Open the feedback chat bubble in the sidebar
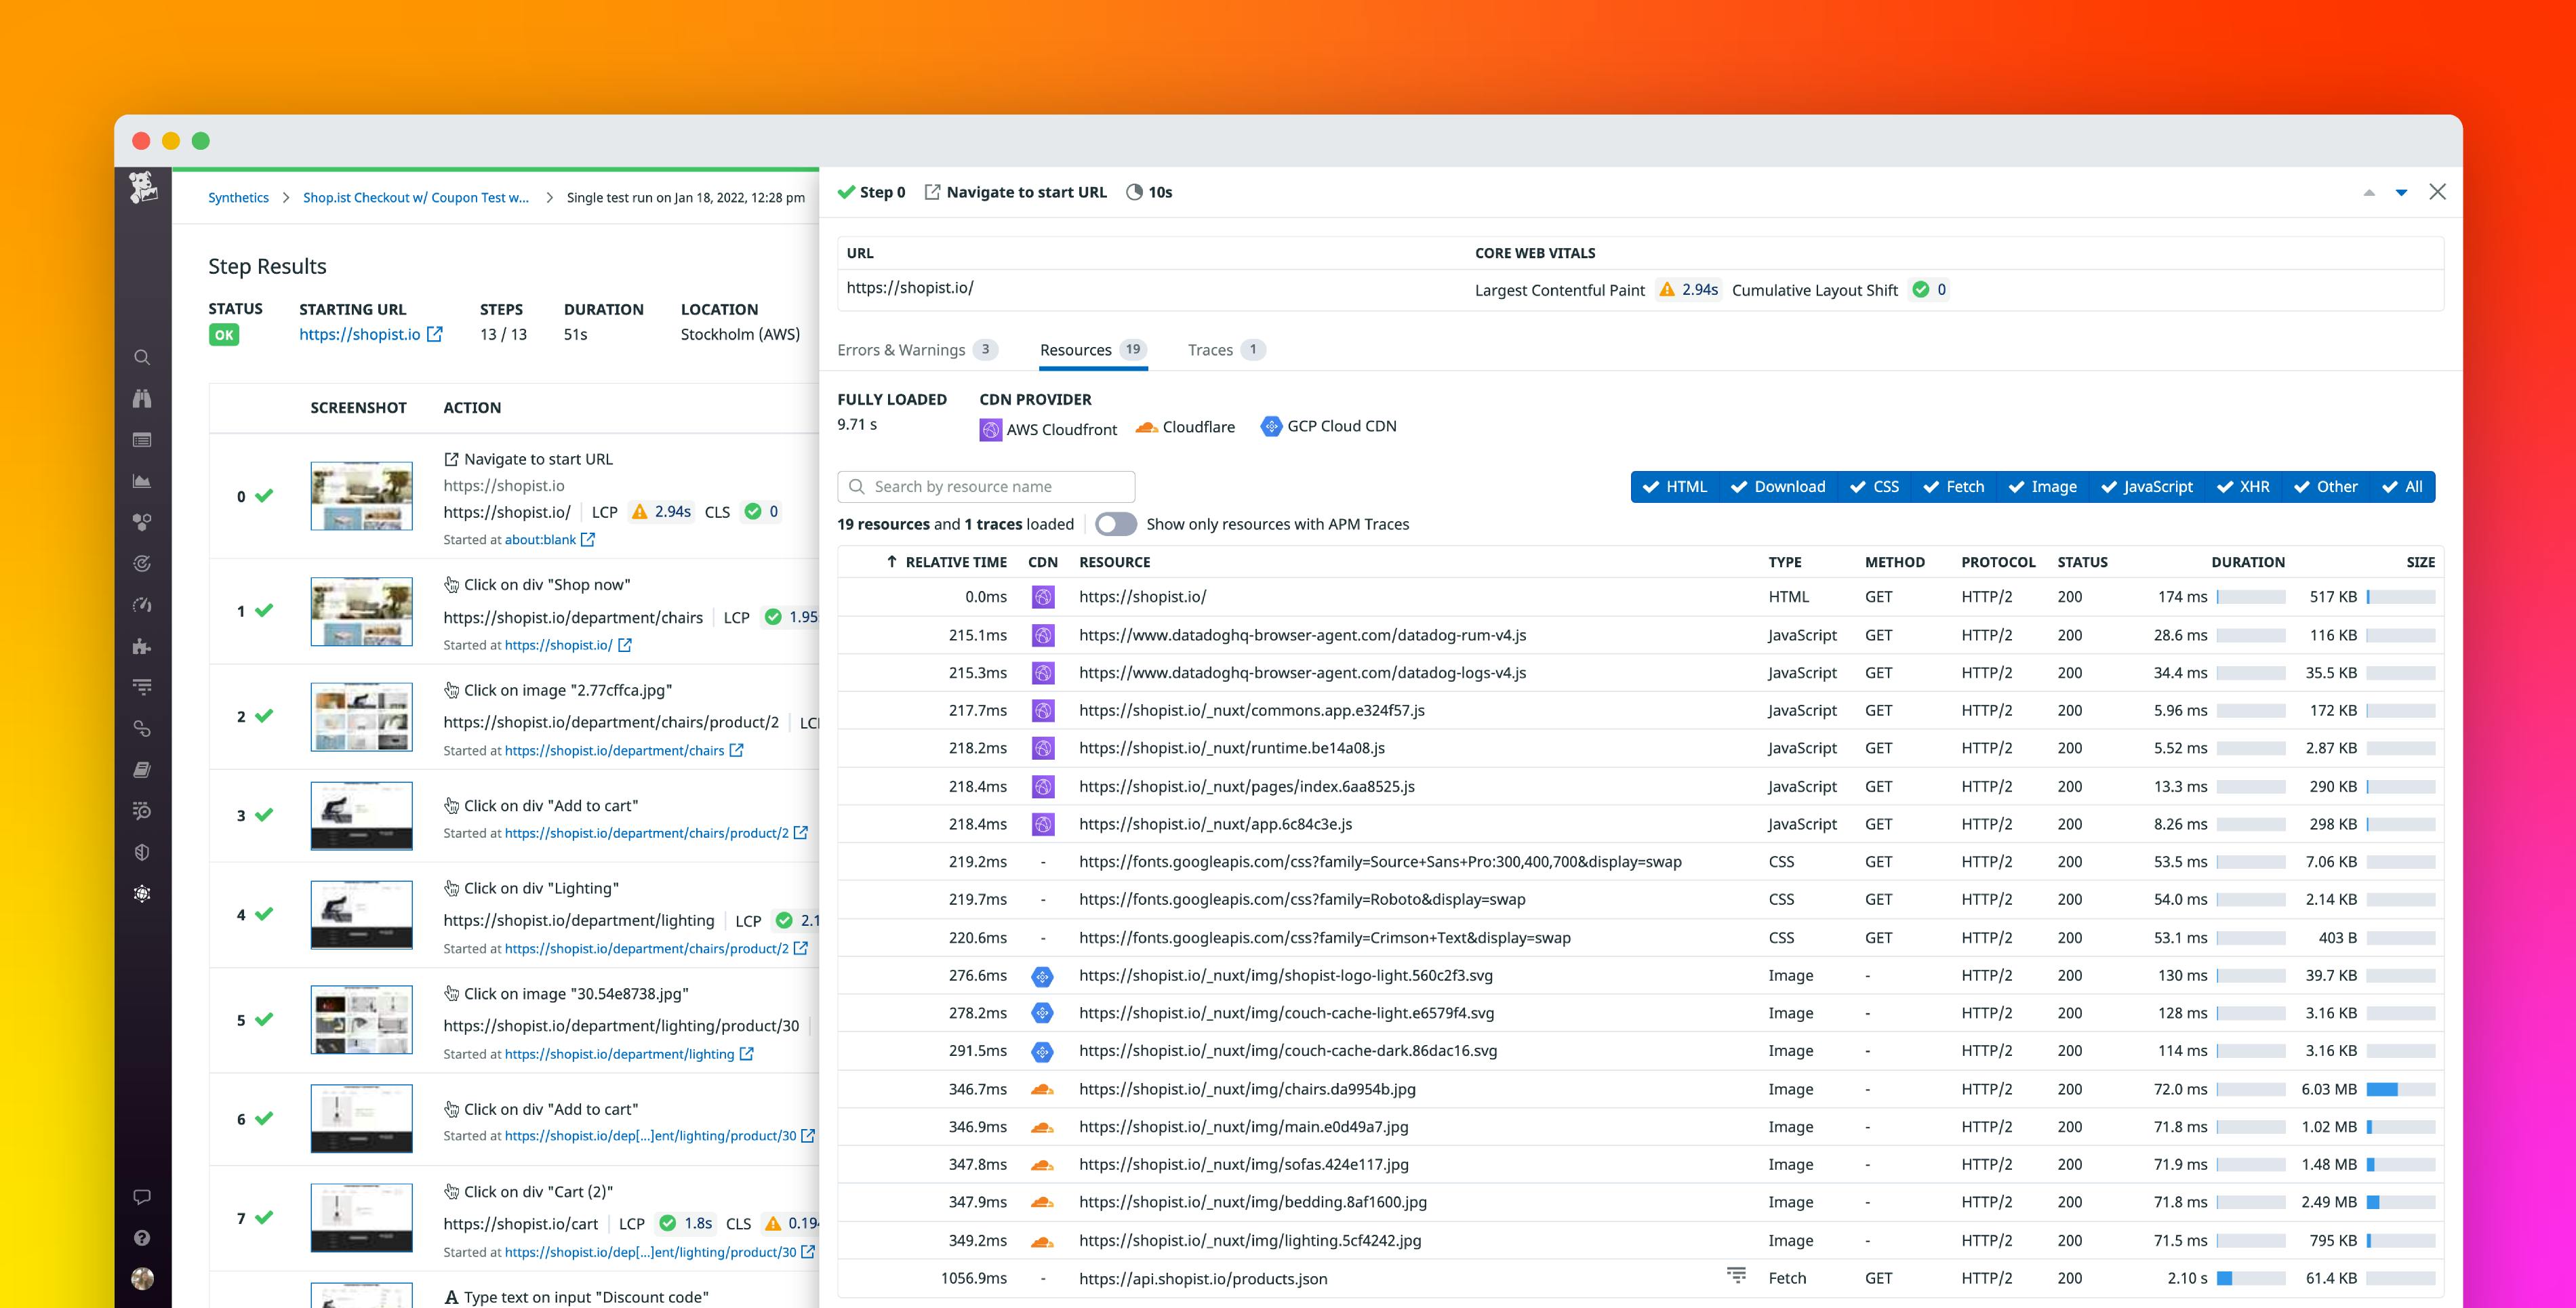Screen dimensions: 2576x1308 [x=142, y=1196]
